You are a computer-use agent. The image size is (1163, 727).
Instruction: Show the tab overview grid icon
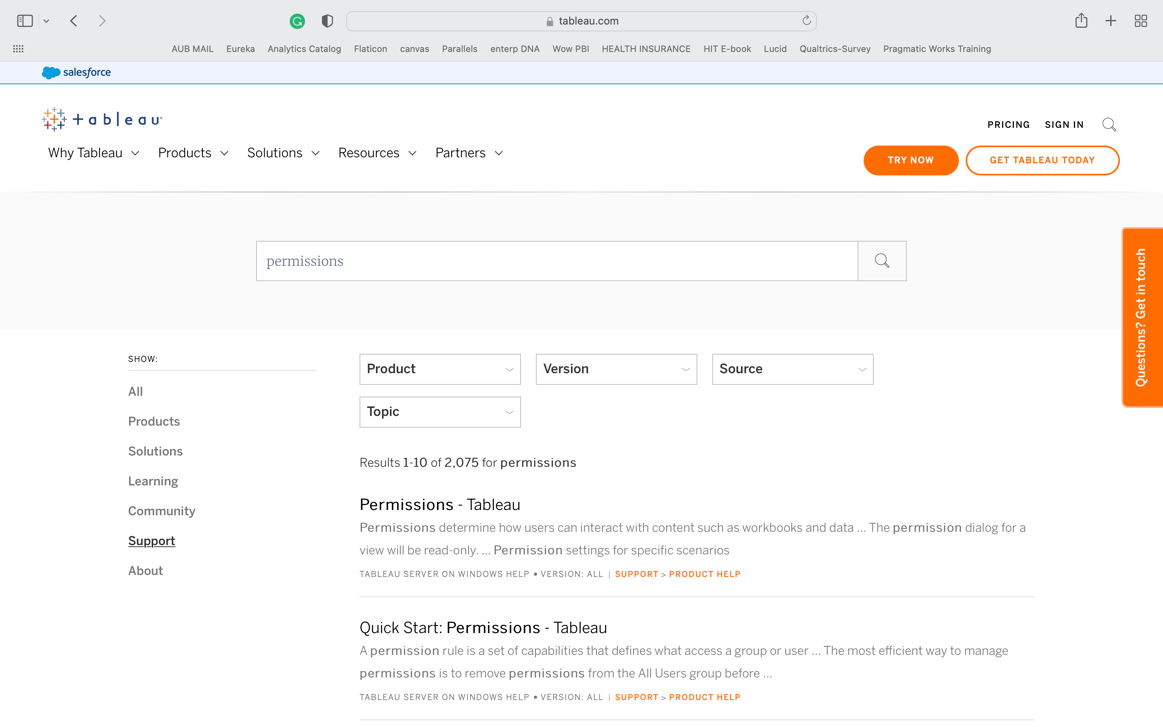1141,21
